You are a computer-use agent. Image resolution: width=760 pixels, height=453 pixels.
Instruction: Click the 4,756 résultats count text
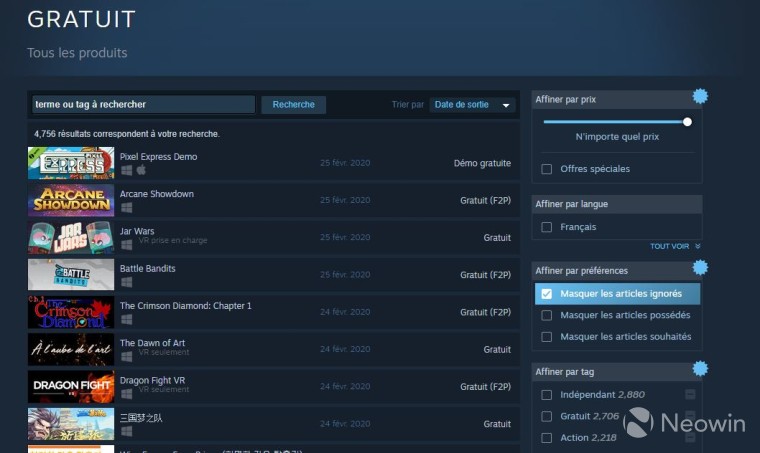pos(127,134)
